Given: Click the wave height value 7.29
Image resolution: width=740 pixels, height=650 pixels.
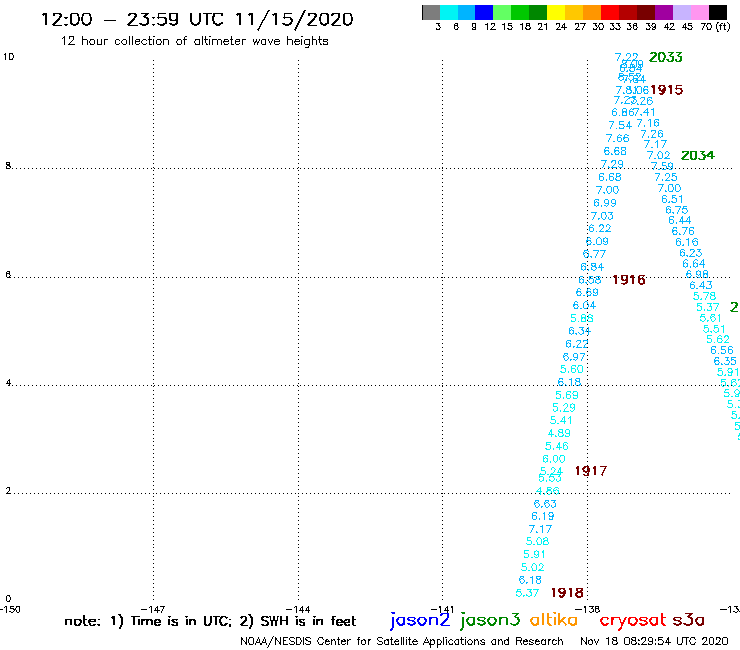Looking at the screenshot, I should click(612, 164).
